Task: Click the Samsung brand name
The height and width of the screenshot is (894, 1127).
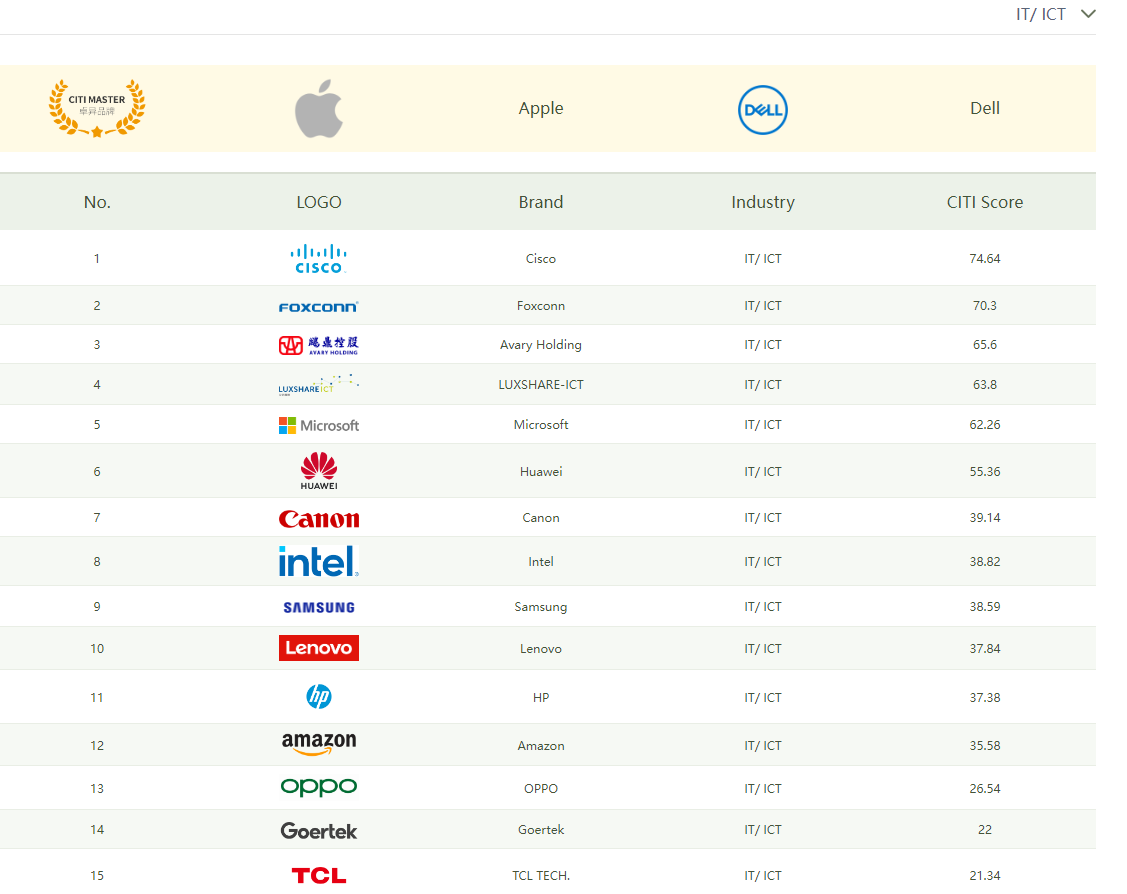Action: coord(541,607)
